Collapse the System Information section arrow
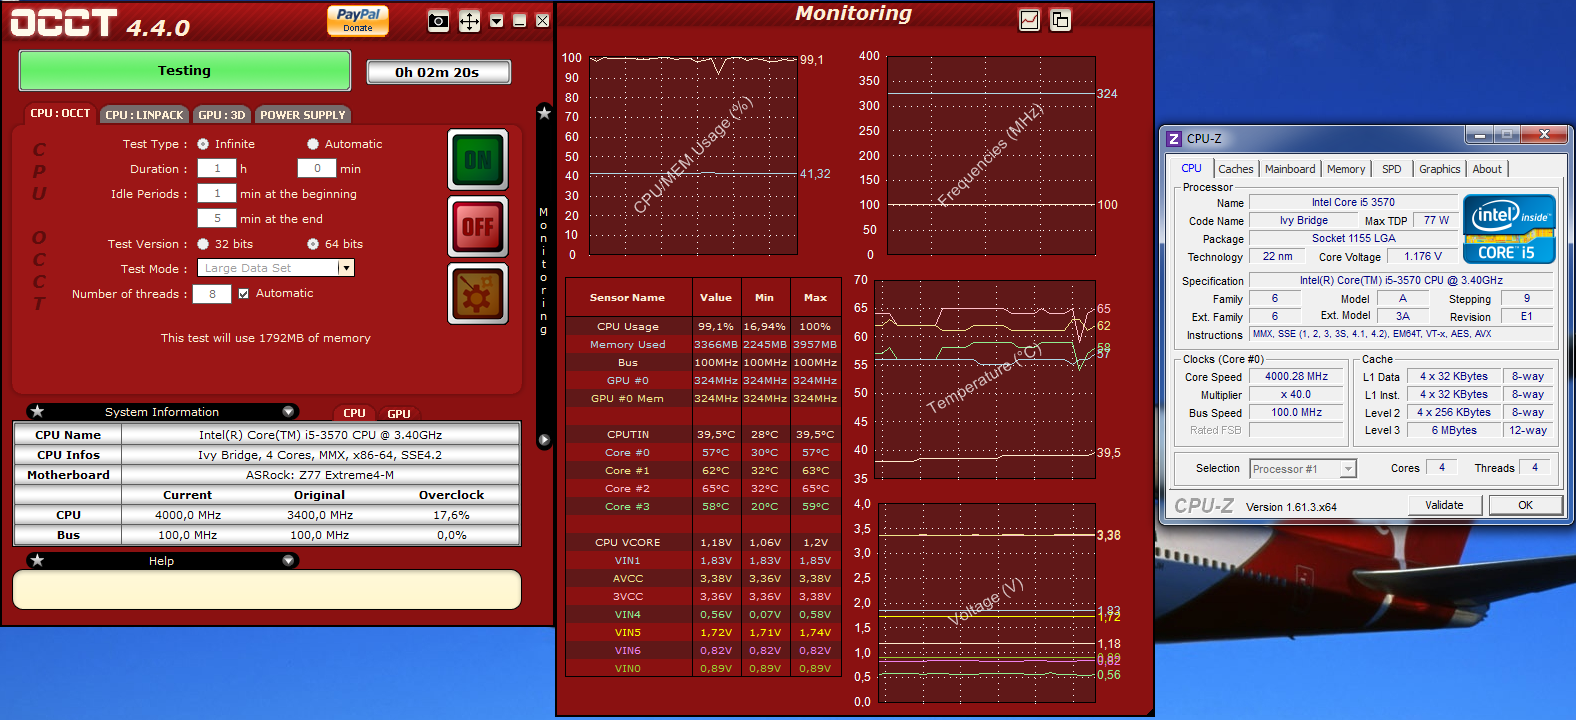The width and height of the screenshot is (1576, 720). click(x=288, y=411)
